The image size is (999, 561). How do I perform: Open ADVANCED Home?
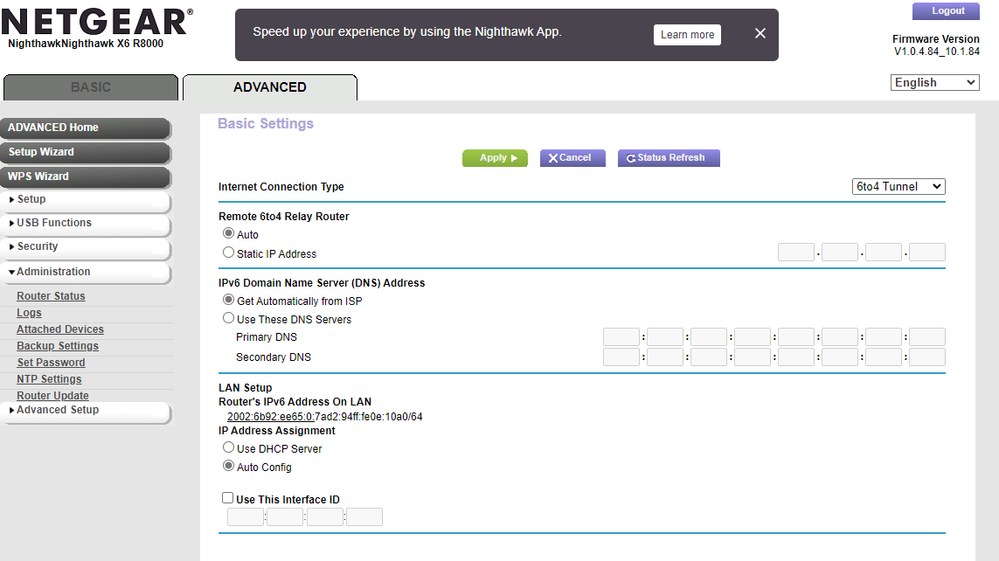click(x=85, y=127)
